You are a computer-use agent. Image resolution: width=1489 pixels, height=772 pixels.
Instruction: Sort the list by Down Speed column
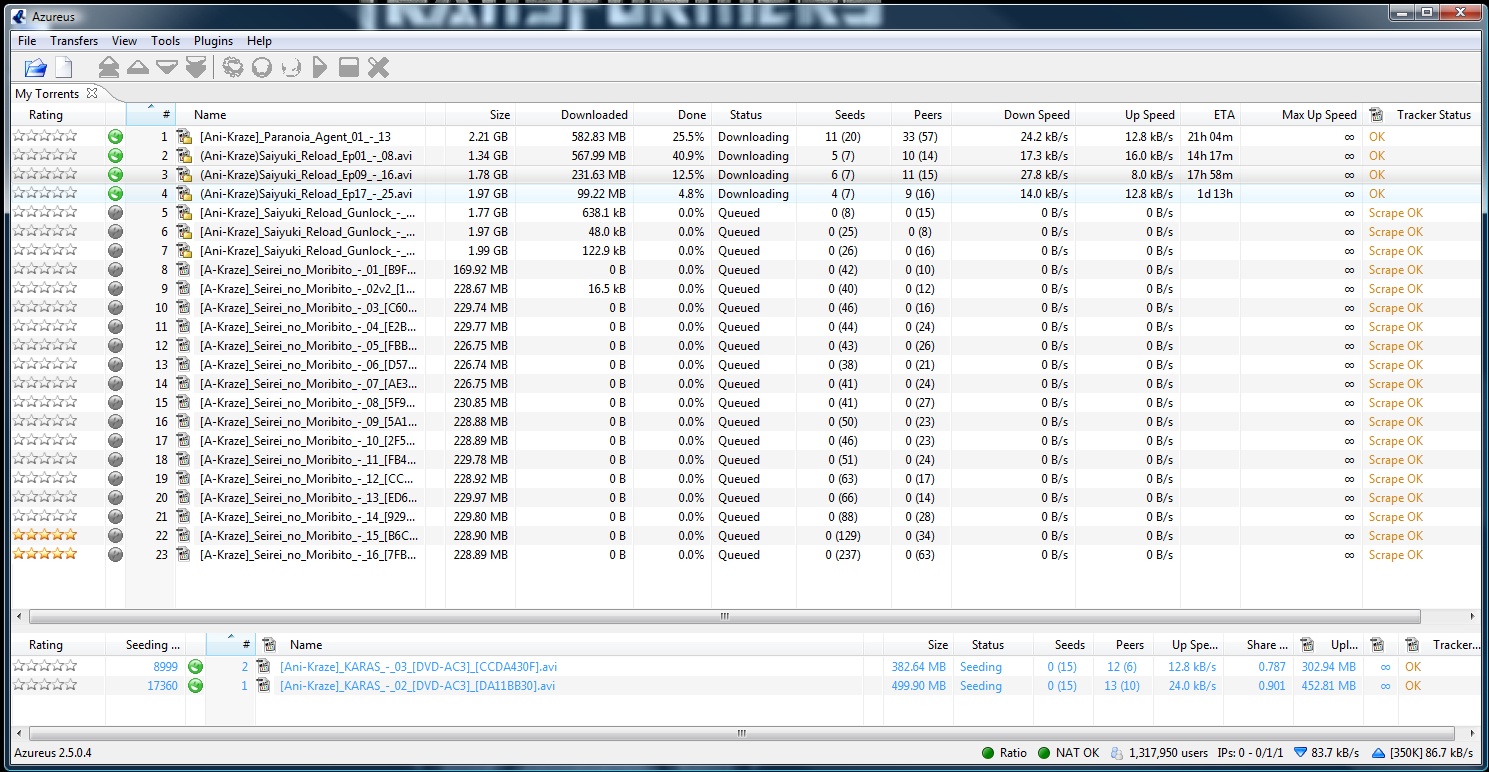point(1036,115)
